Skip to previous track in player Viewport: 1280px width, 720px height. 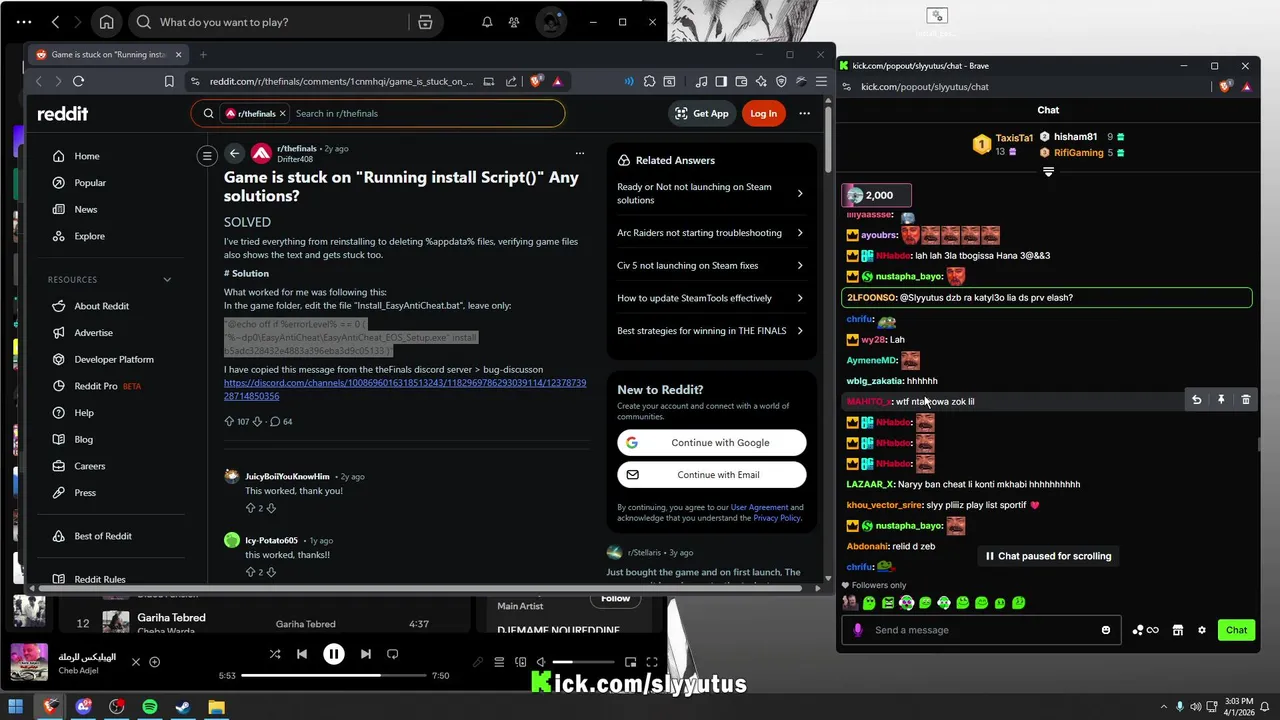tap(302, 654)
